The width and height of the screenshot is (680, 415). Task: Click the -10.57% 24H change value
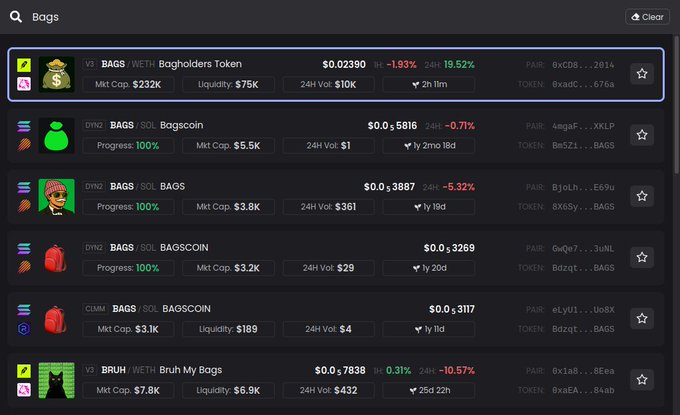pyautogui.click(x=457, y=370)
